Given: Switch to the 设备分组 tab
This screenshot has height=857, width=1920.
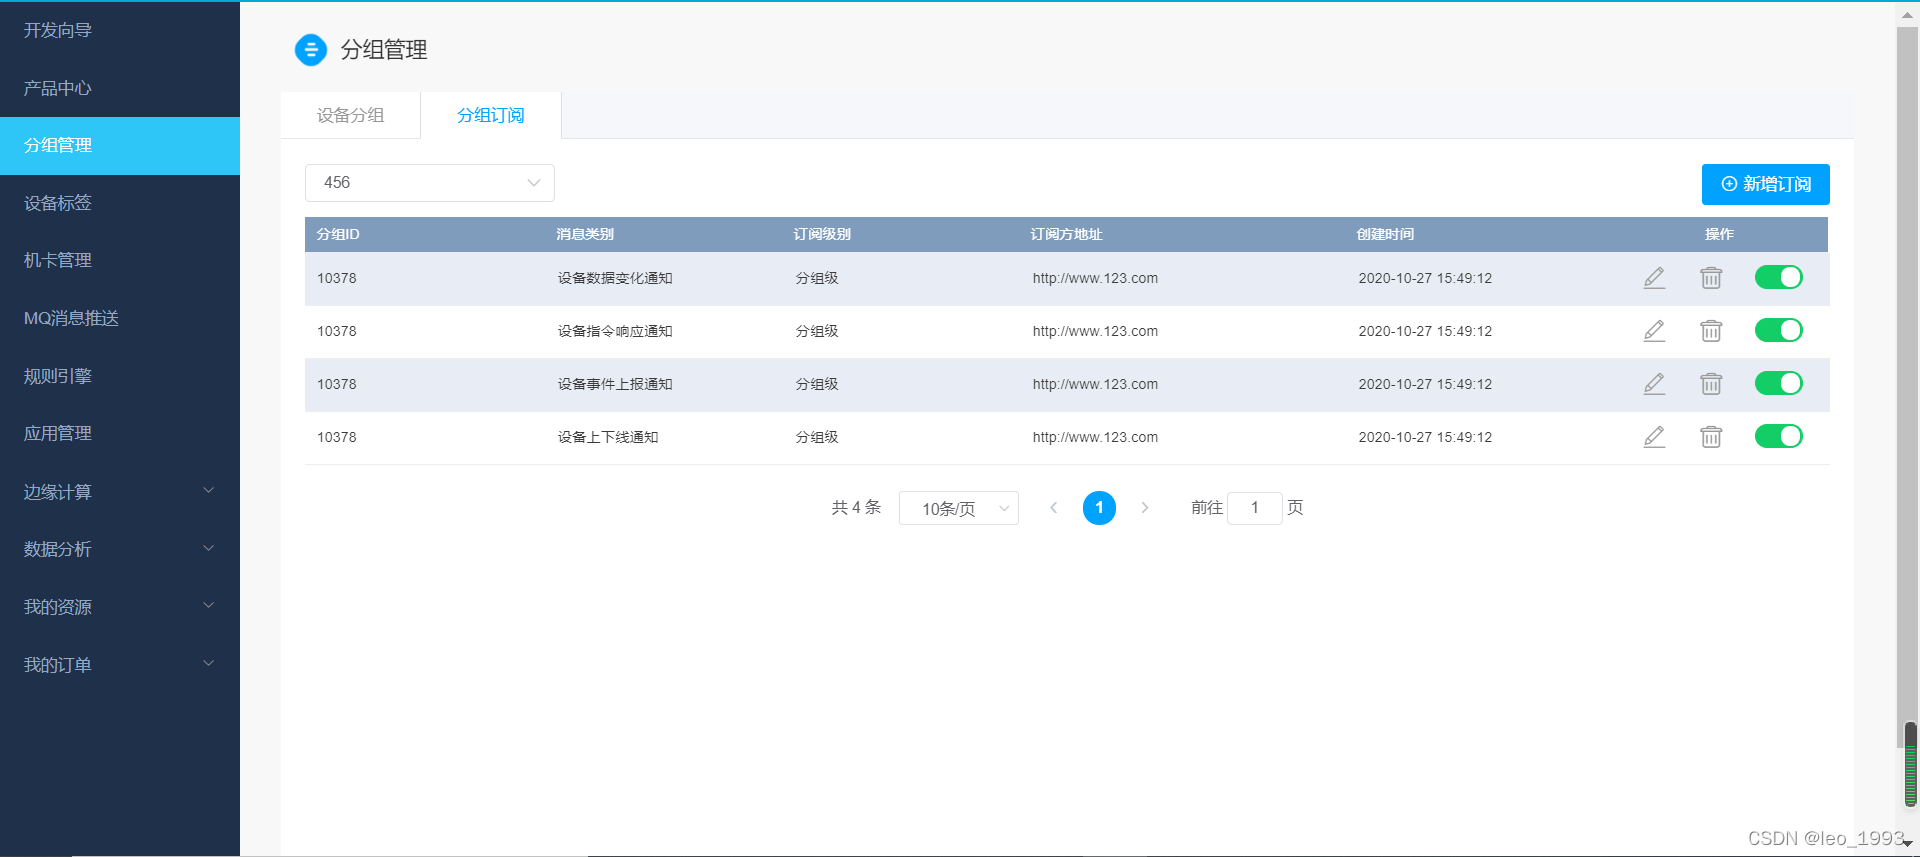Looking at the screenshot, I should pos(350,115).
